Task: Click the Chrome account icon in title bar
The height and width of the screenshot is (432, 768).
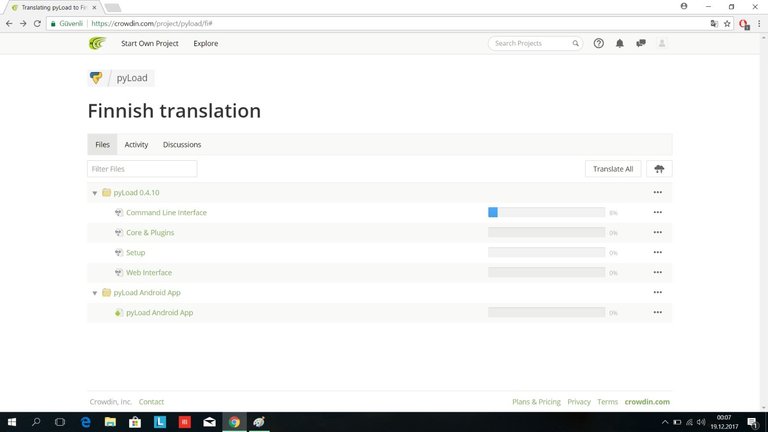Action: (684, 6)
